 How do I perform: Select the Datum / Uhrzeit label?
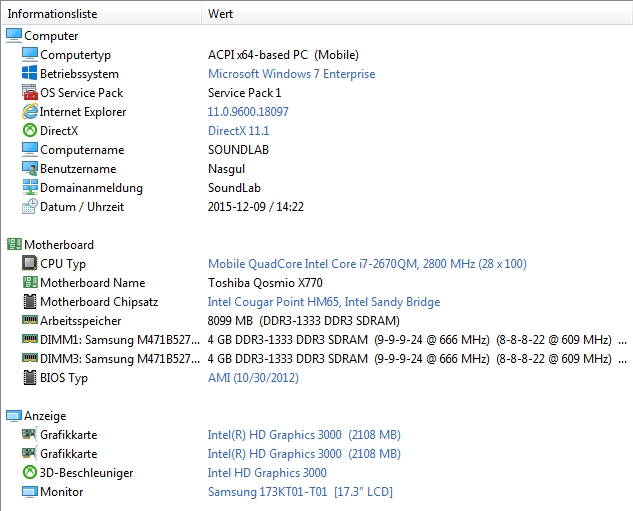click(x=82, y=207)
